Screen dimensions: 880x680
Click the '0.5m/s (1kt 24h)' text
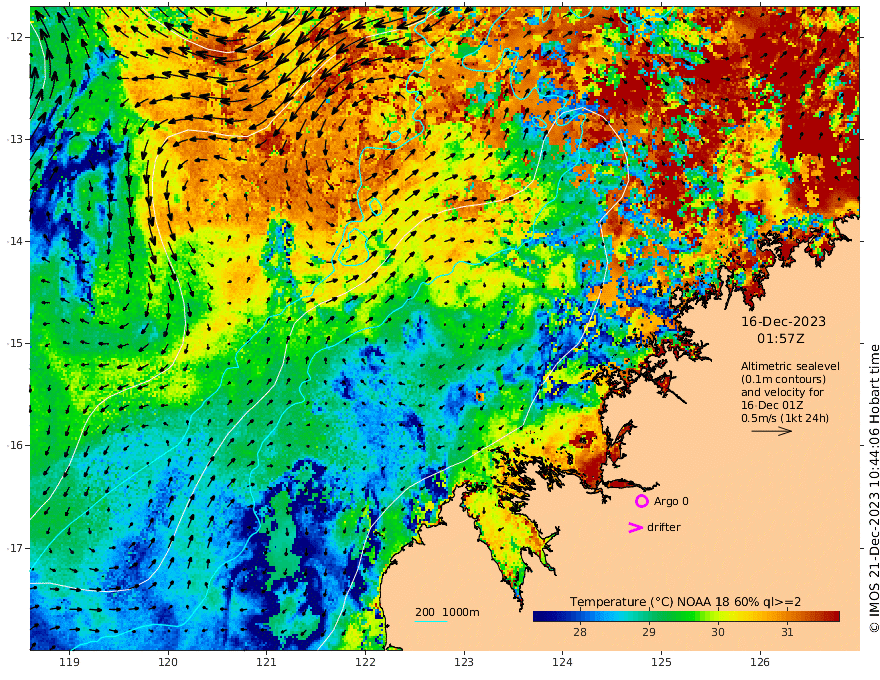coord(785,418)
